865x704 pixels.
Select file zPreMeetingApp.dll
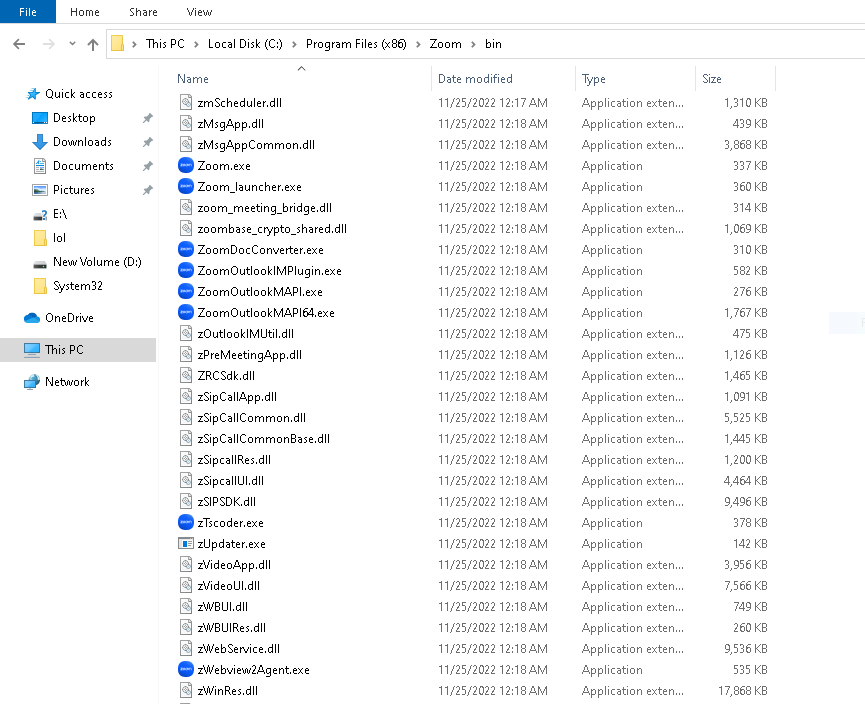point(249,355)
